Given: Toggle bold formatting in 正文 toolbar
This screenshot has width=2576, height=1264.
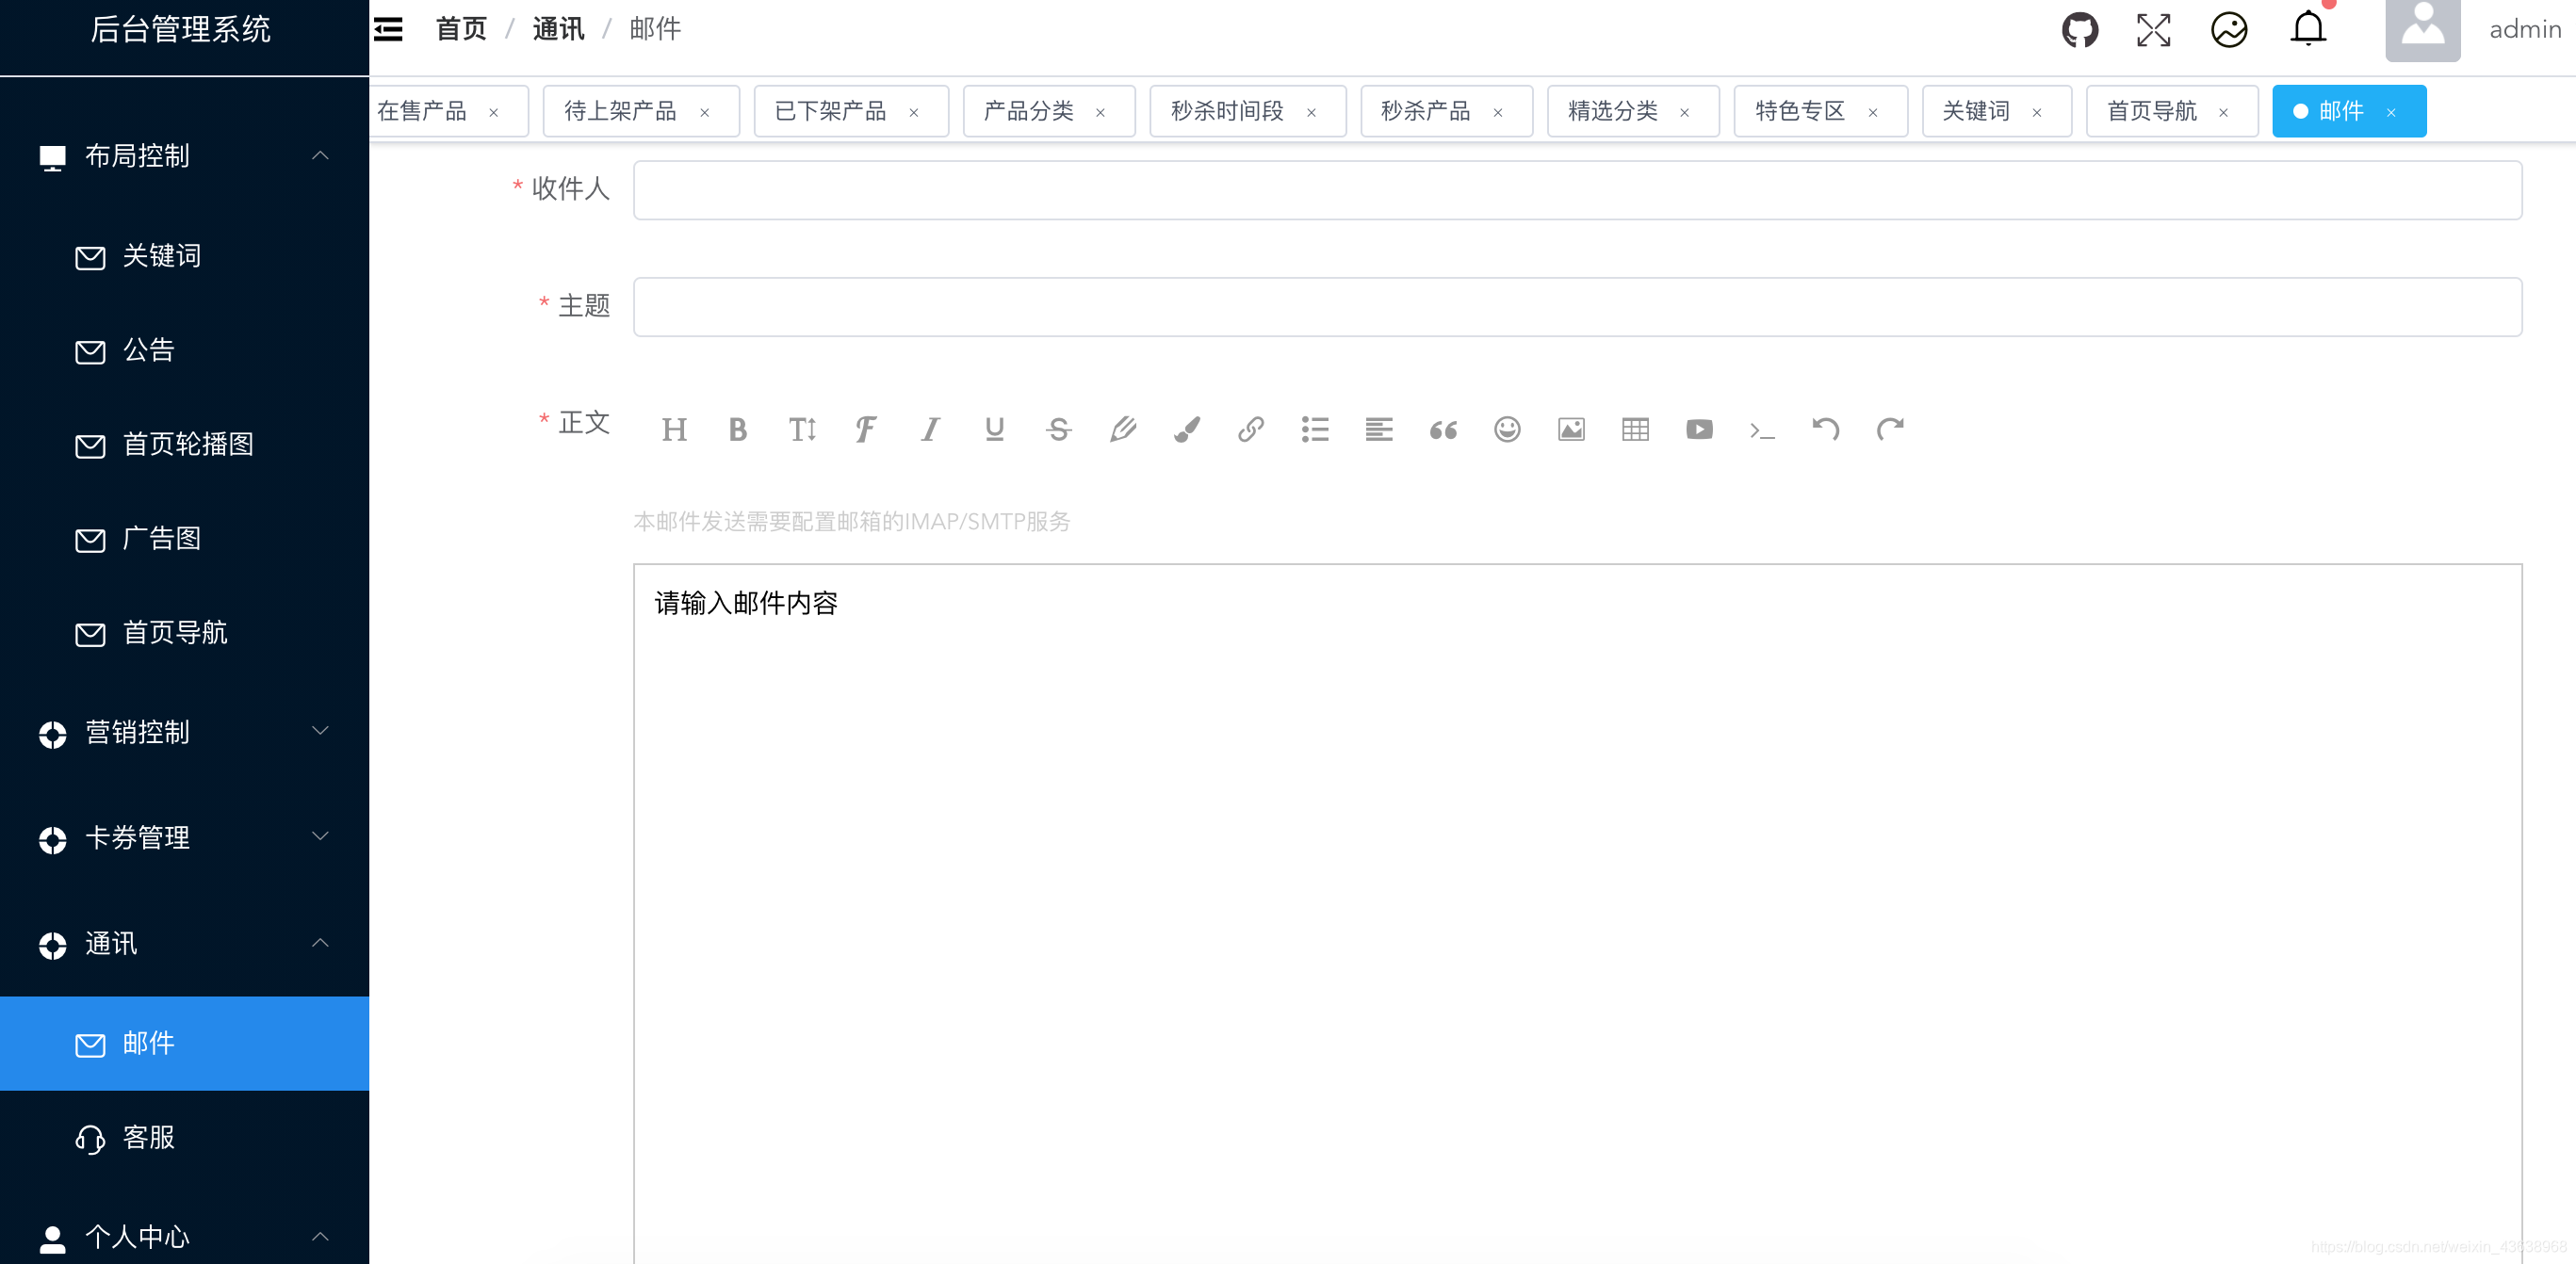Looking at the screenshot, I should coord(738,429).
